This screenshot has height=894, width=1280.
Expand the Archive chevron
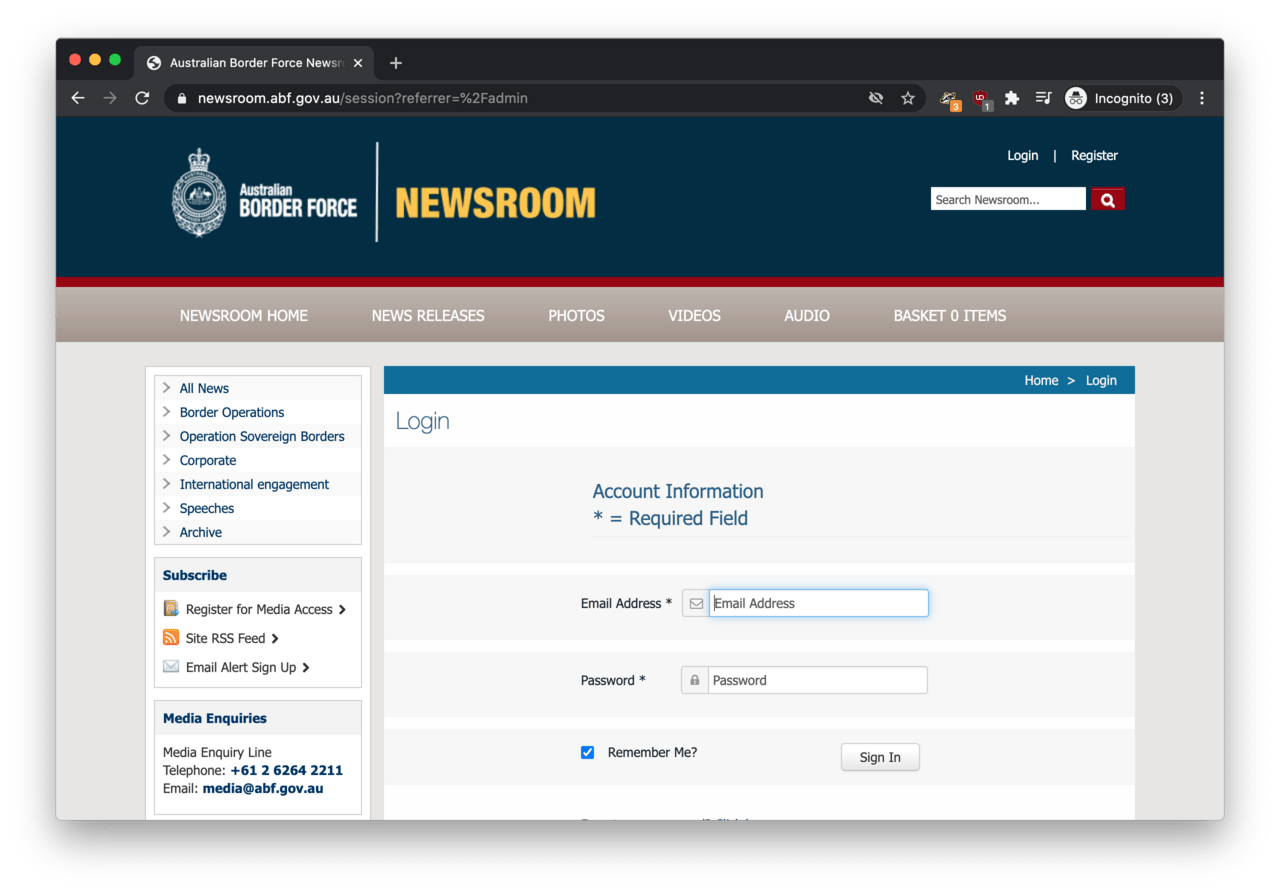[166, 532]
